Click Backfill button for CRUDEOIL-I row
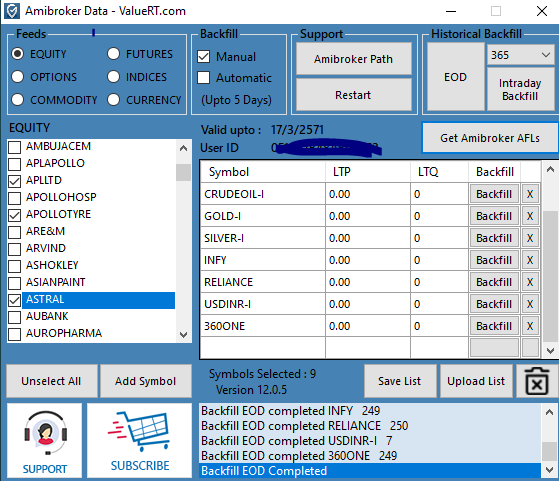 tap(494, 194)
